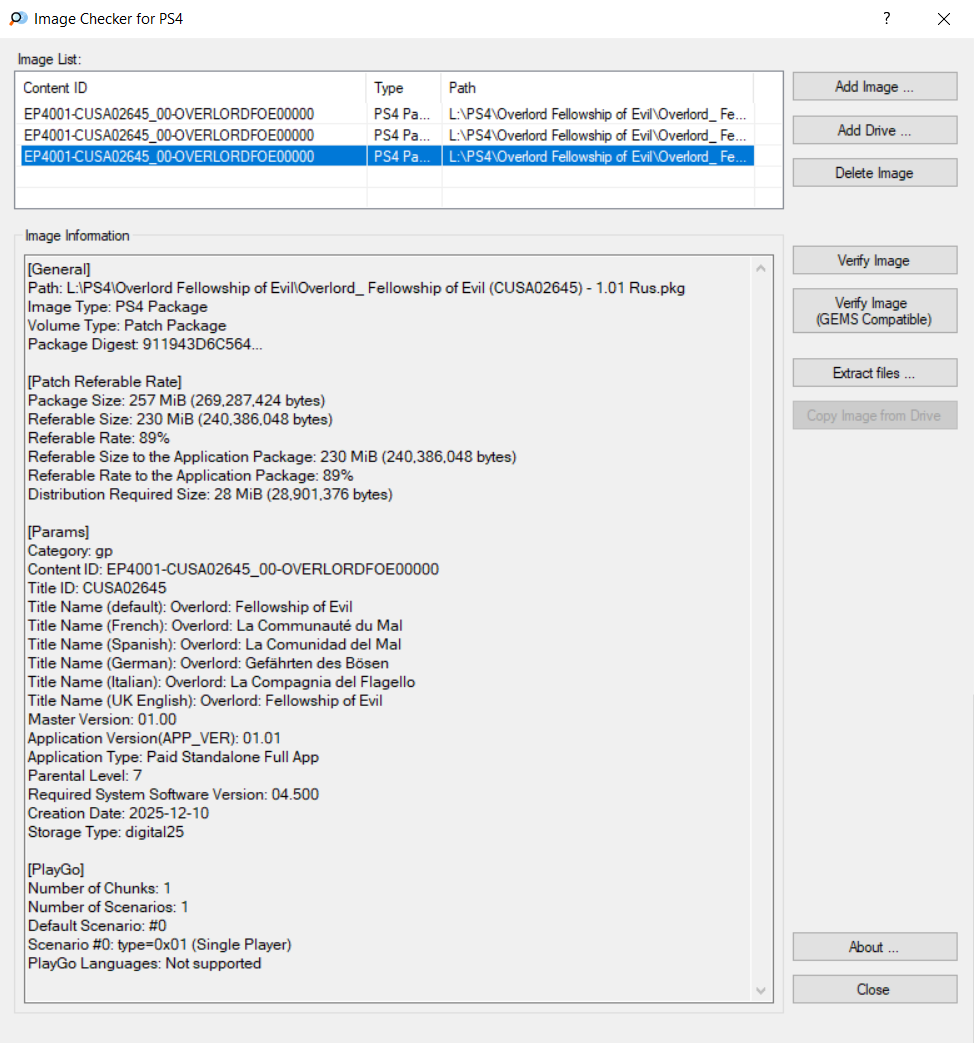Click the Image Checker app icon in title bar
The height and width of the screenshot is (1043, 974).
click(x=17, y=19)
